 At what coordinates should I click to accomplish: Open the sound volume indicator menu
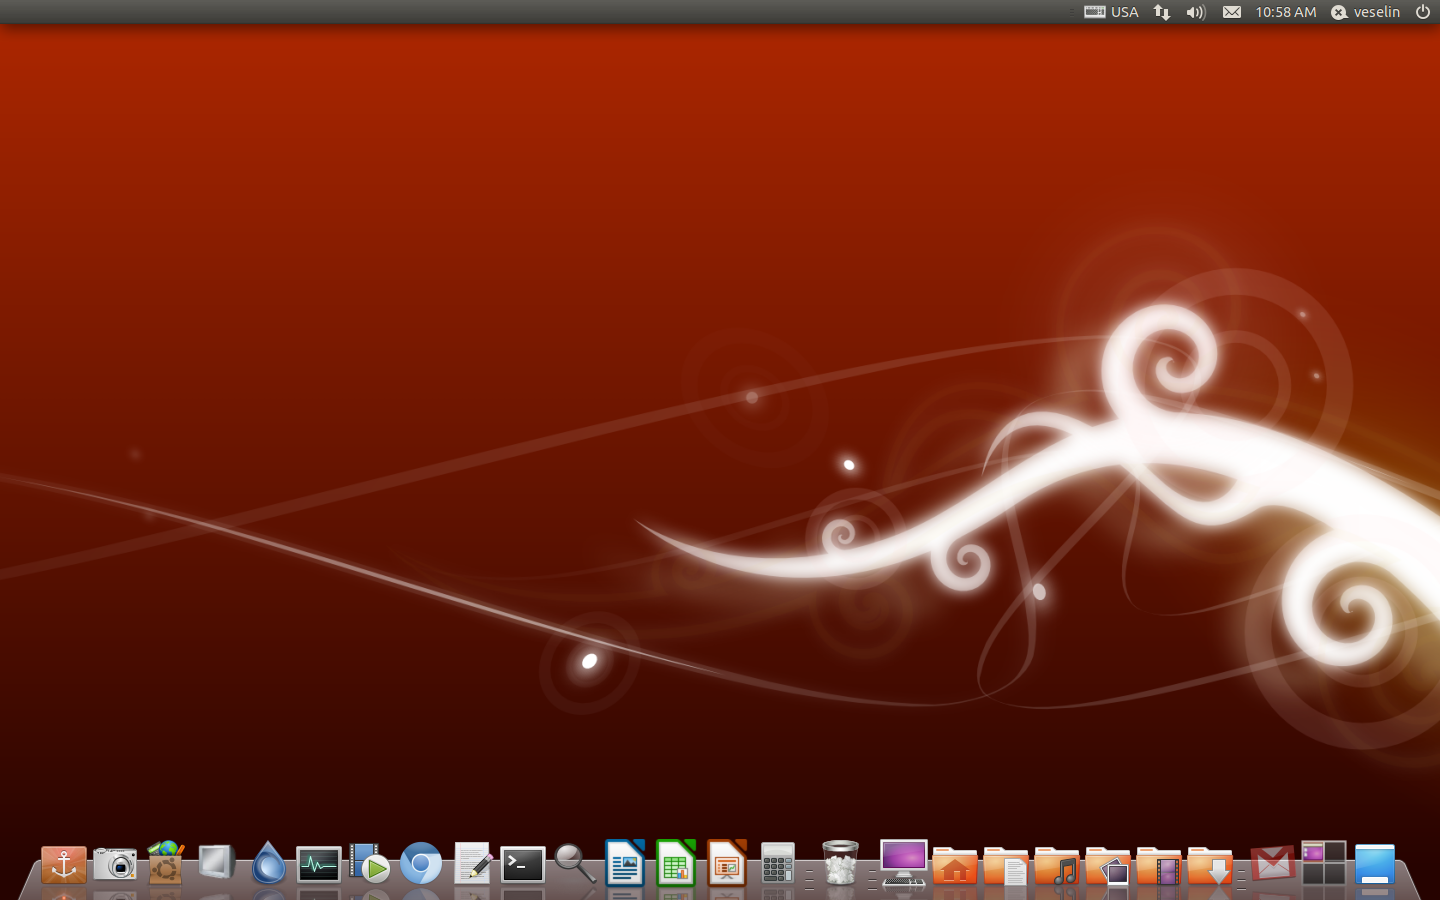[1196, 12]
